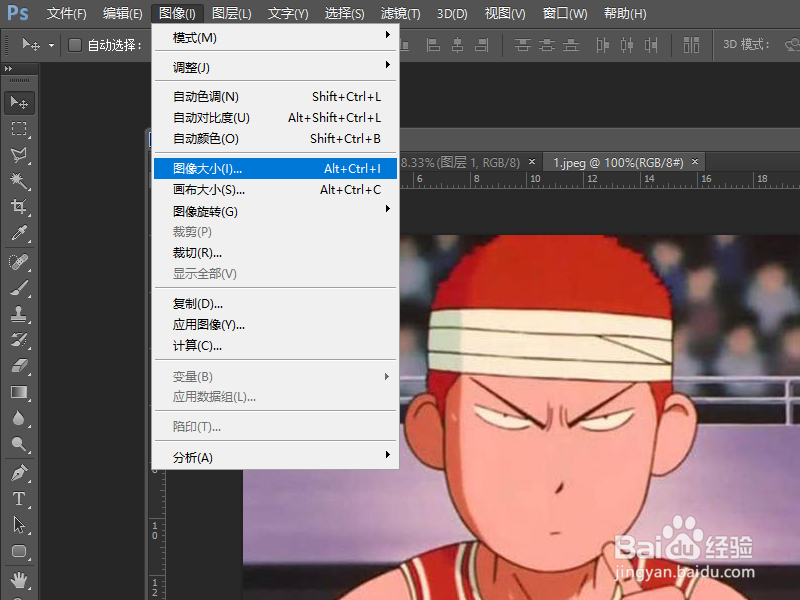Open the 帮助(H) menu
The height and width of the screenshot is (600, 800).
click(625, 13)
